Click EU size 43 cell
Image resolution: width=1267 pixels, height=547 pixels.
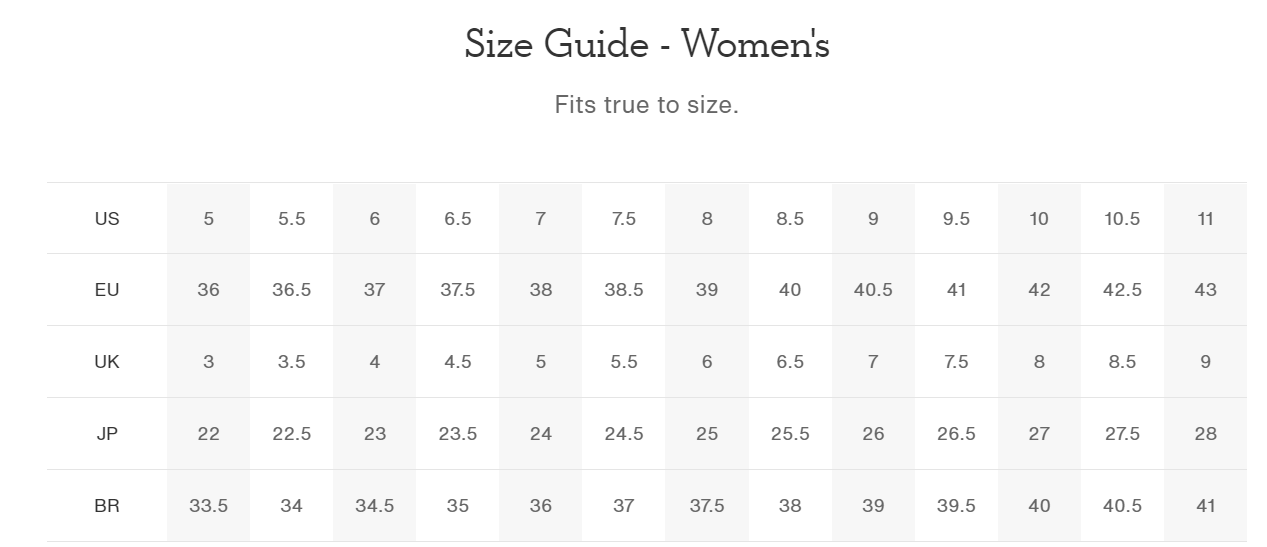pos(1205,290)
